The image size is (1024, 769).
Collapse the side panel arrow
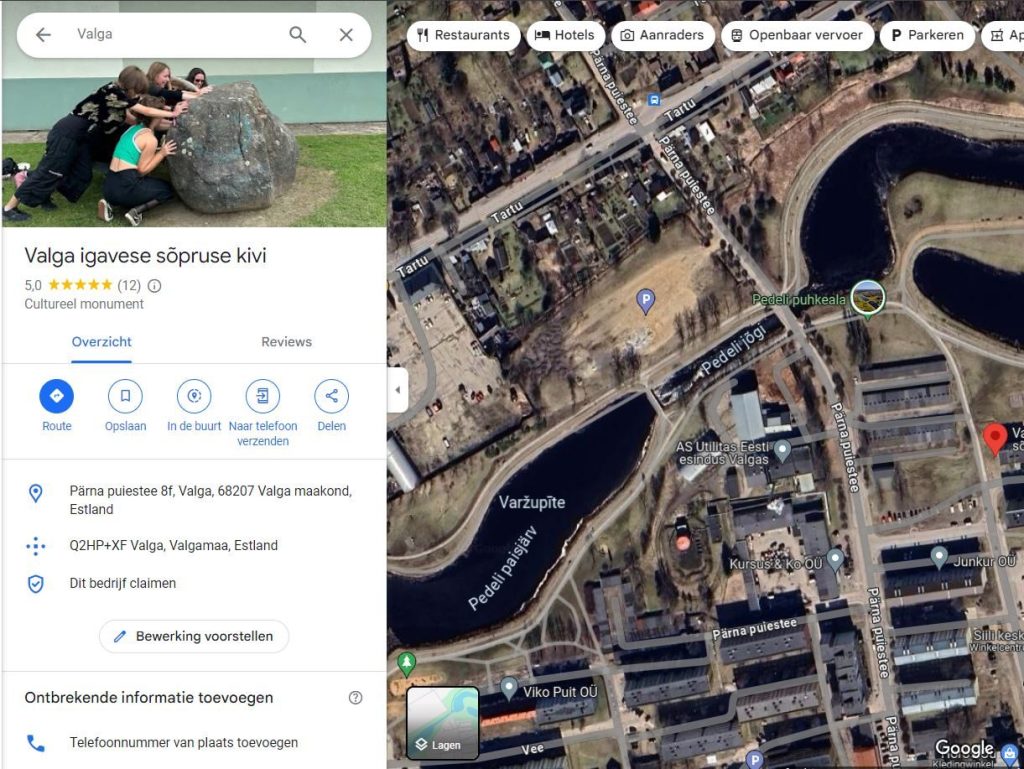[x=398, y=390]
